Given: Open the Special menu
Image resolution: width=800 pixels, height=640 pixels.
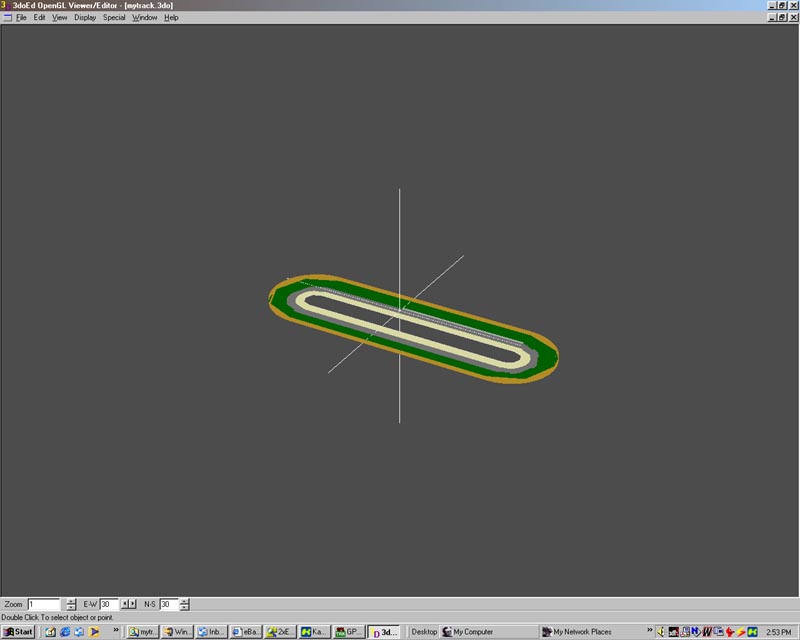Looking at the screenshot, I should 114,17.
